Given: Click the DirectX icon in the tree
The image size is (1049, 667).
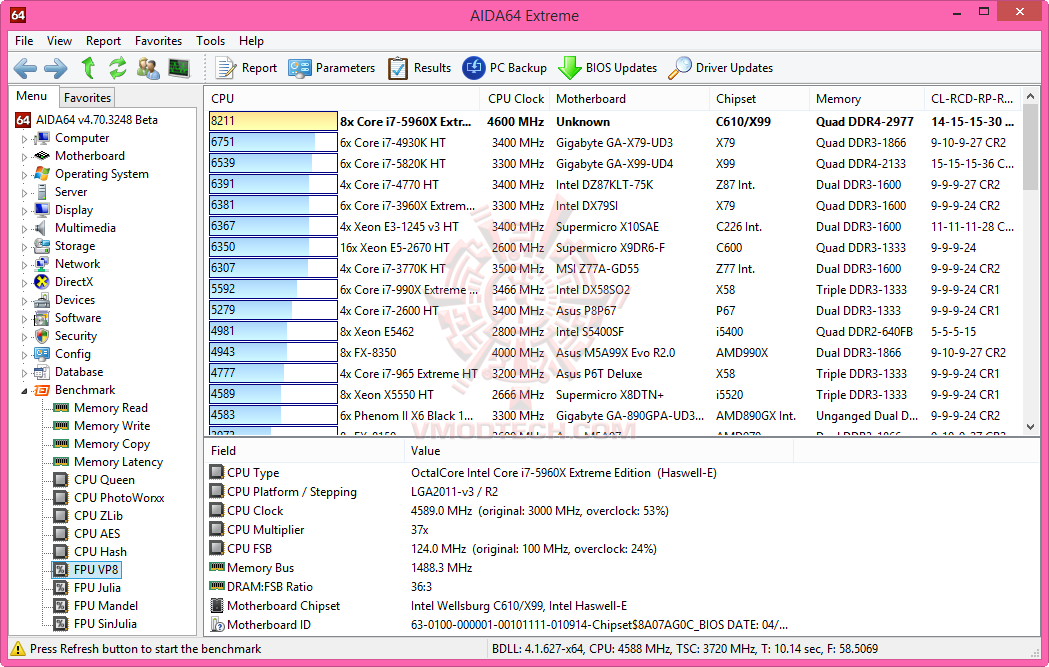Looking at the screenshot, I should point(42,282).
